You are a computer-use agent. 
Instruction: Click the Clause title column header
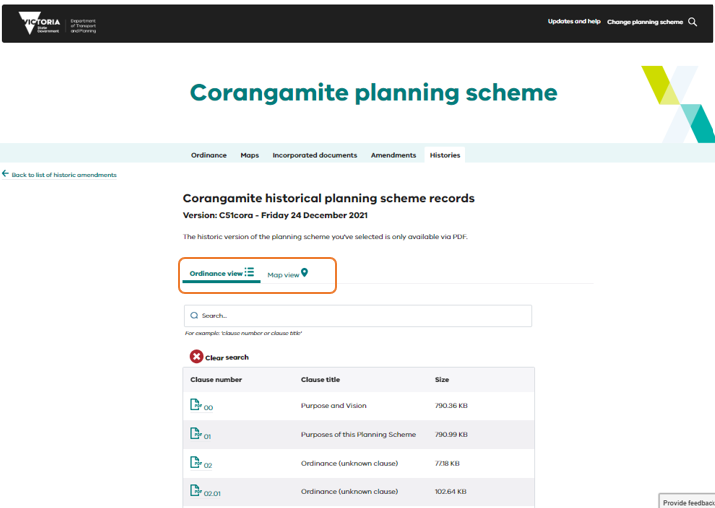point(320,379)
